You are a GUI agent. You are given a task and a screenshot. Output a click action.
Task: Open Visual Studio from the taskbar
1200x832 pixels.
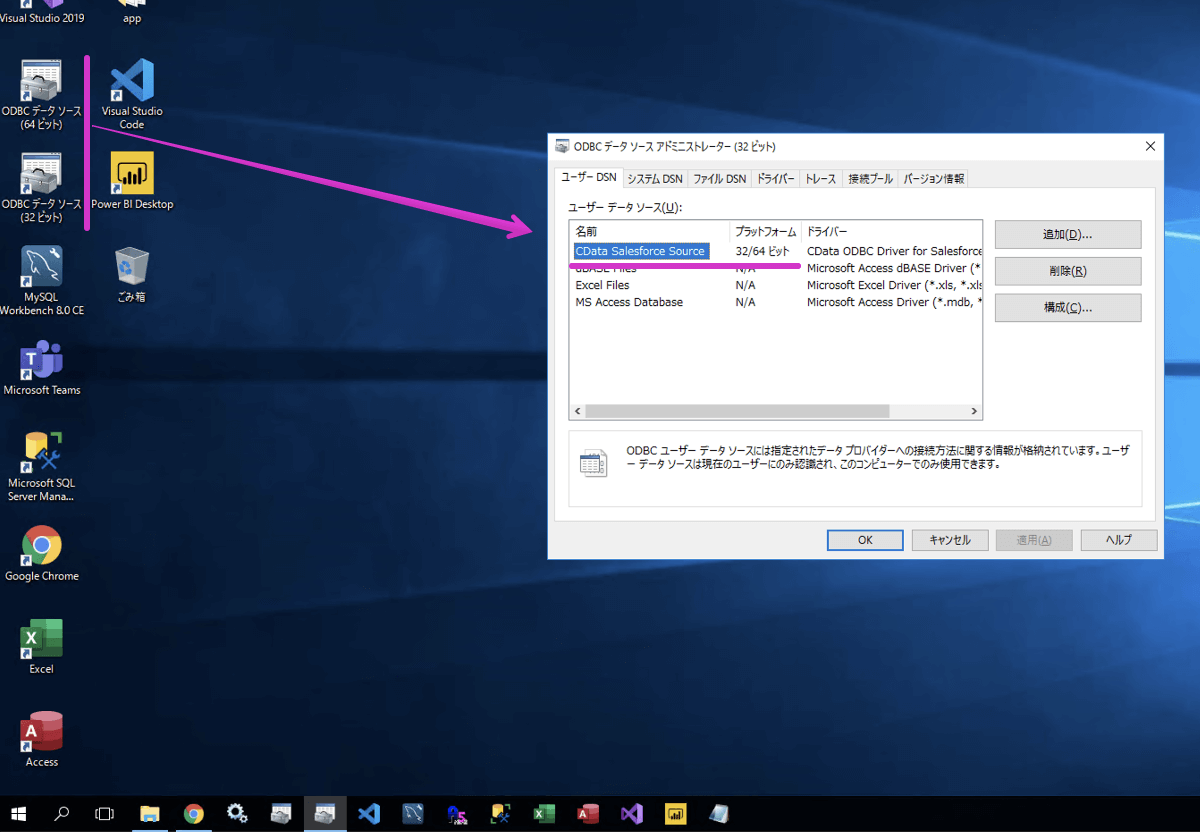(632, 814)
